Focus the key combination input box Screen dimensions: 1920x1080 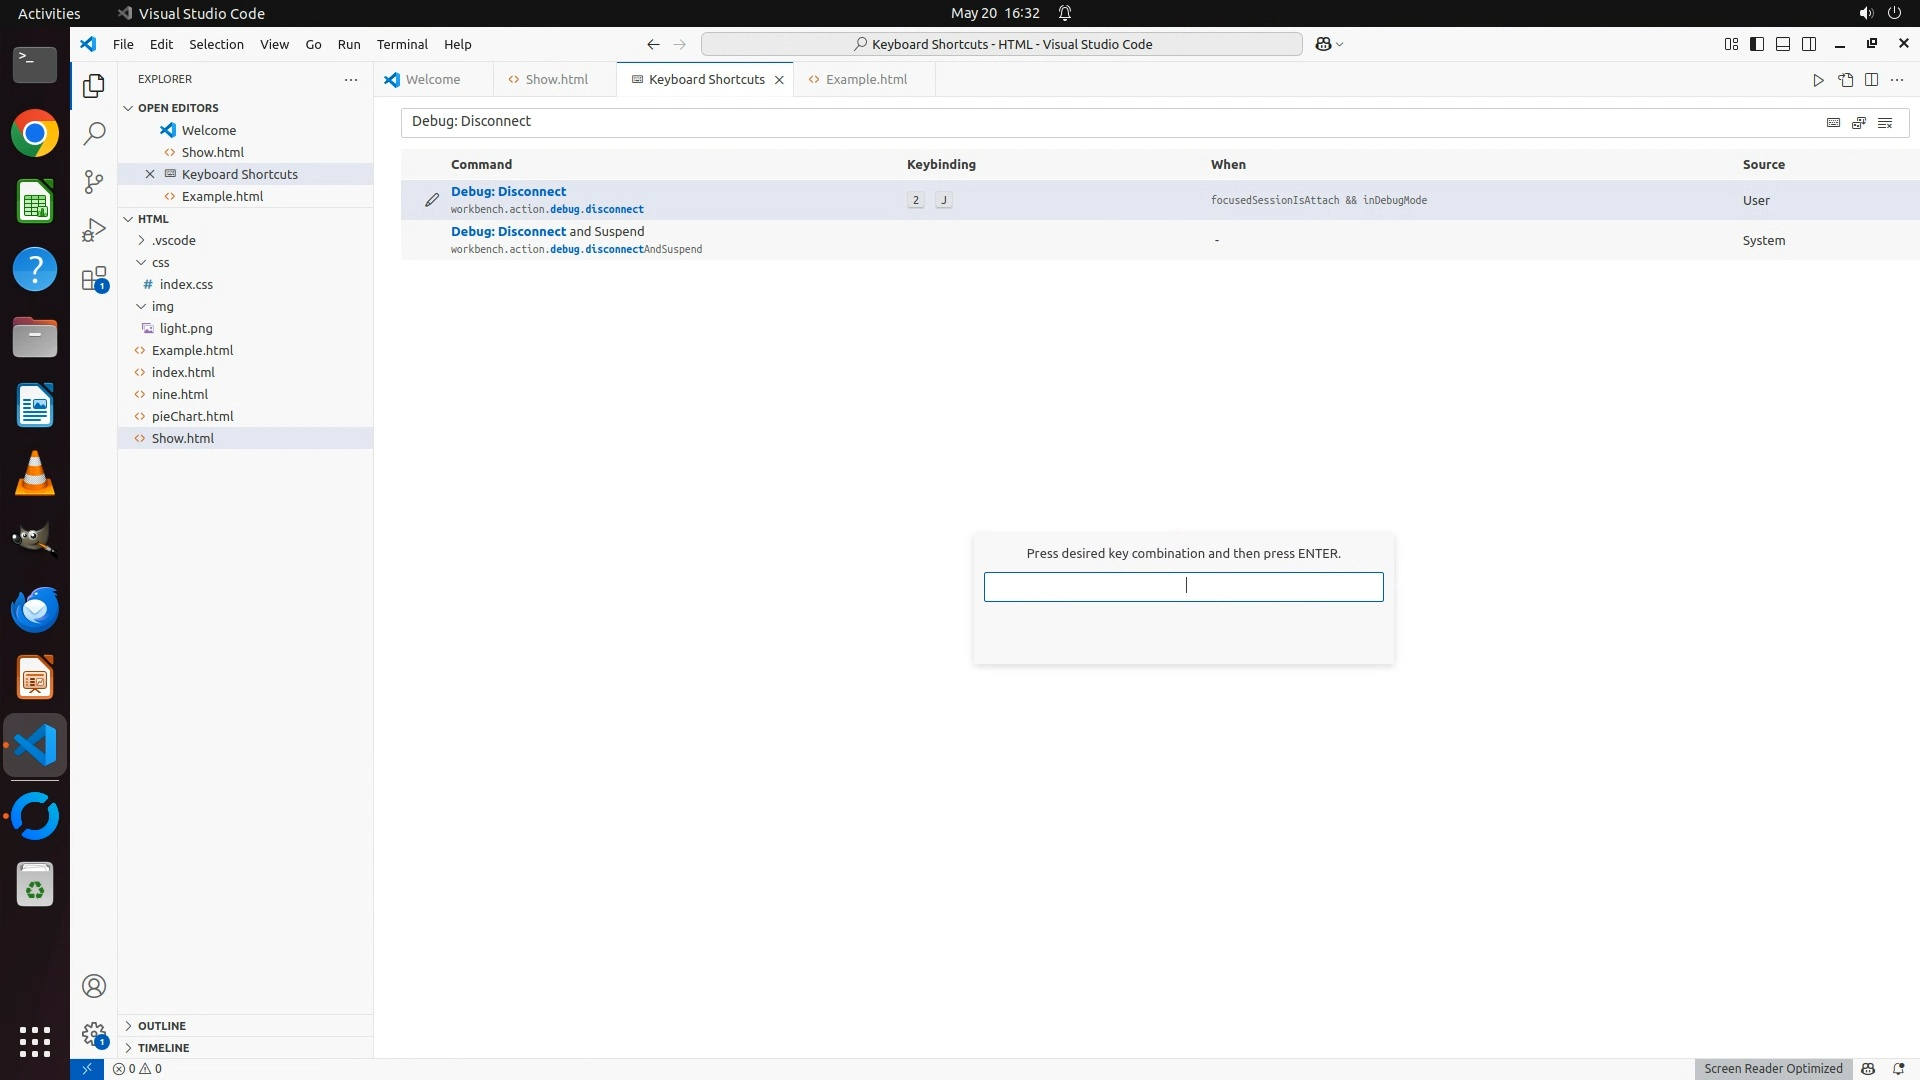pyautogui.click(x=1183, y=587)
